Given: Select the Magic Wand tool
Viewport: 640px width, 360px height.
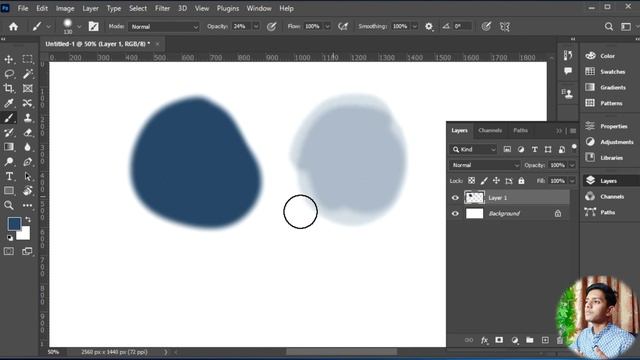Looking at the screenshot, I should (27, 74).
